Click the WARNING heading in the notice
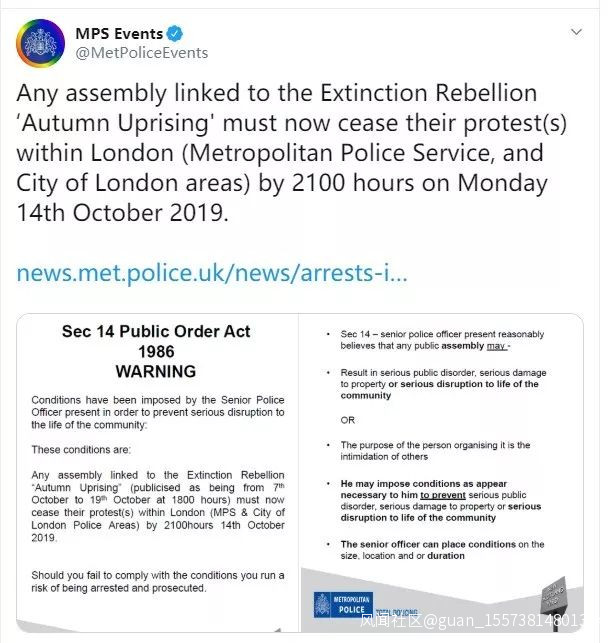The width and height of the screenshot is (616, 643). pos(155,371)
